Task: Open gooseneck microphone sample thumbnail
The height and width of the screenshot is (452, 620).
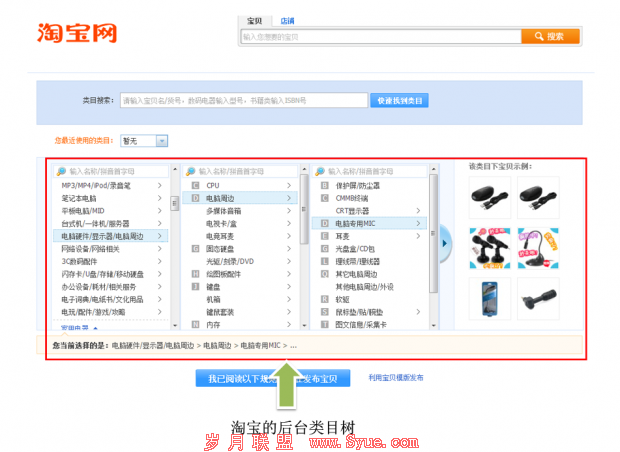Action: click(538, 248)
